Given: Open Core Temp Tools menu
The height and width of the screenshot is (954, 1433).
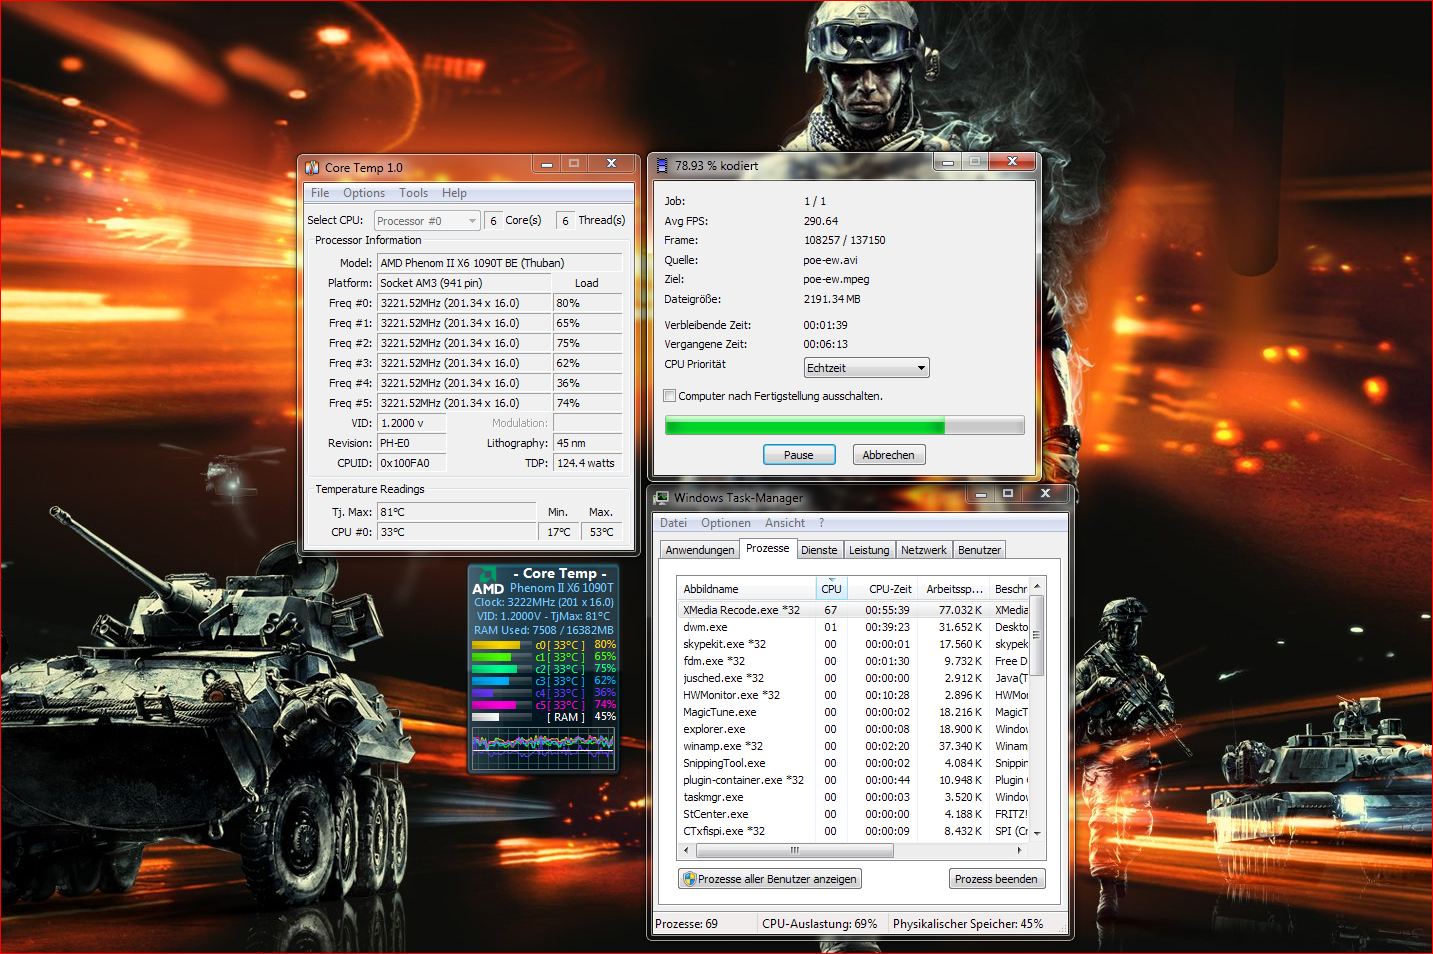Looking at the screenshot, I should click(x=413, y=193).
